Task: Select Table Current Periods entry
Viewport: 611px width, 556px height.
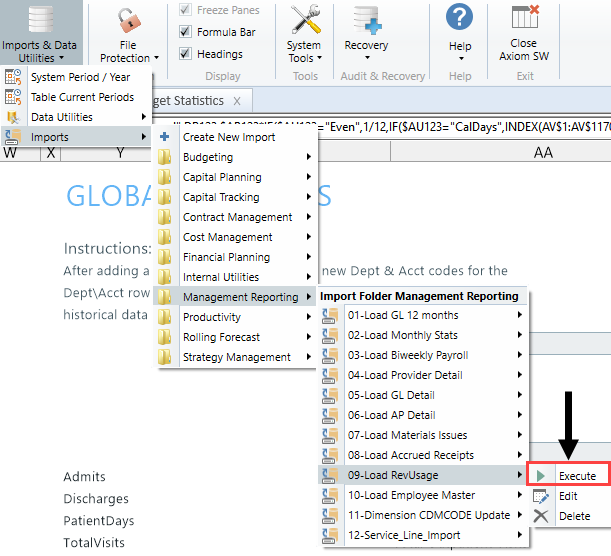Action: click(82, 97)
